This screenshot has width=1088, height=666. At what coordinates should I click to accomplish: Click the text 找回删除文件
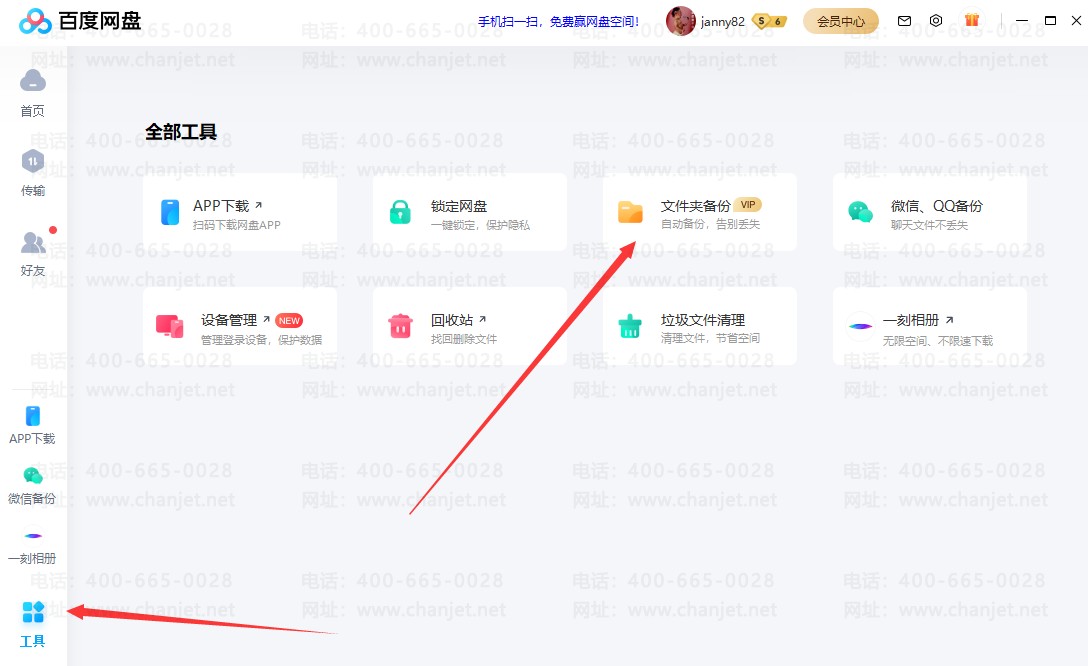(464, 339)
